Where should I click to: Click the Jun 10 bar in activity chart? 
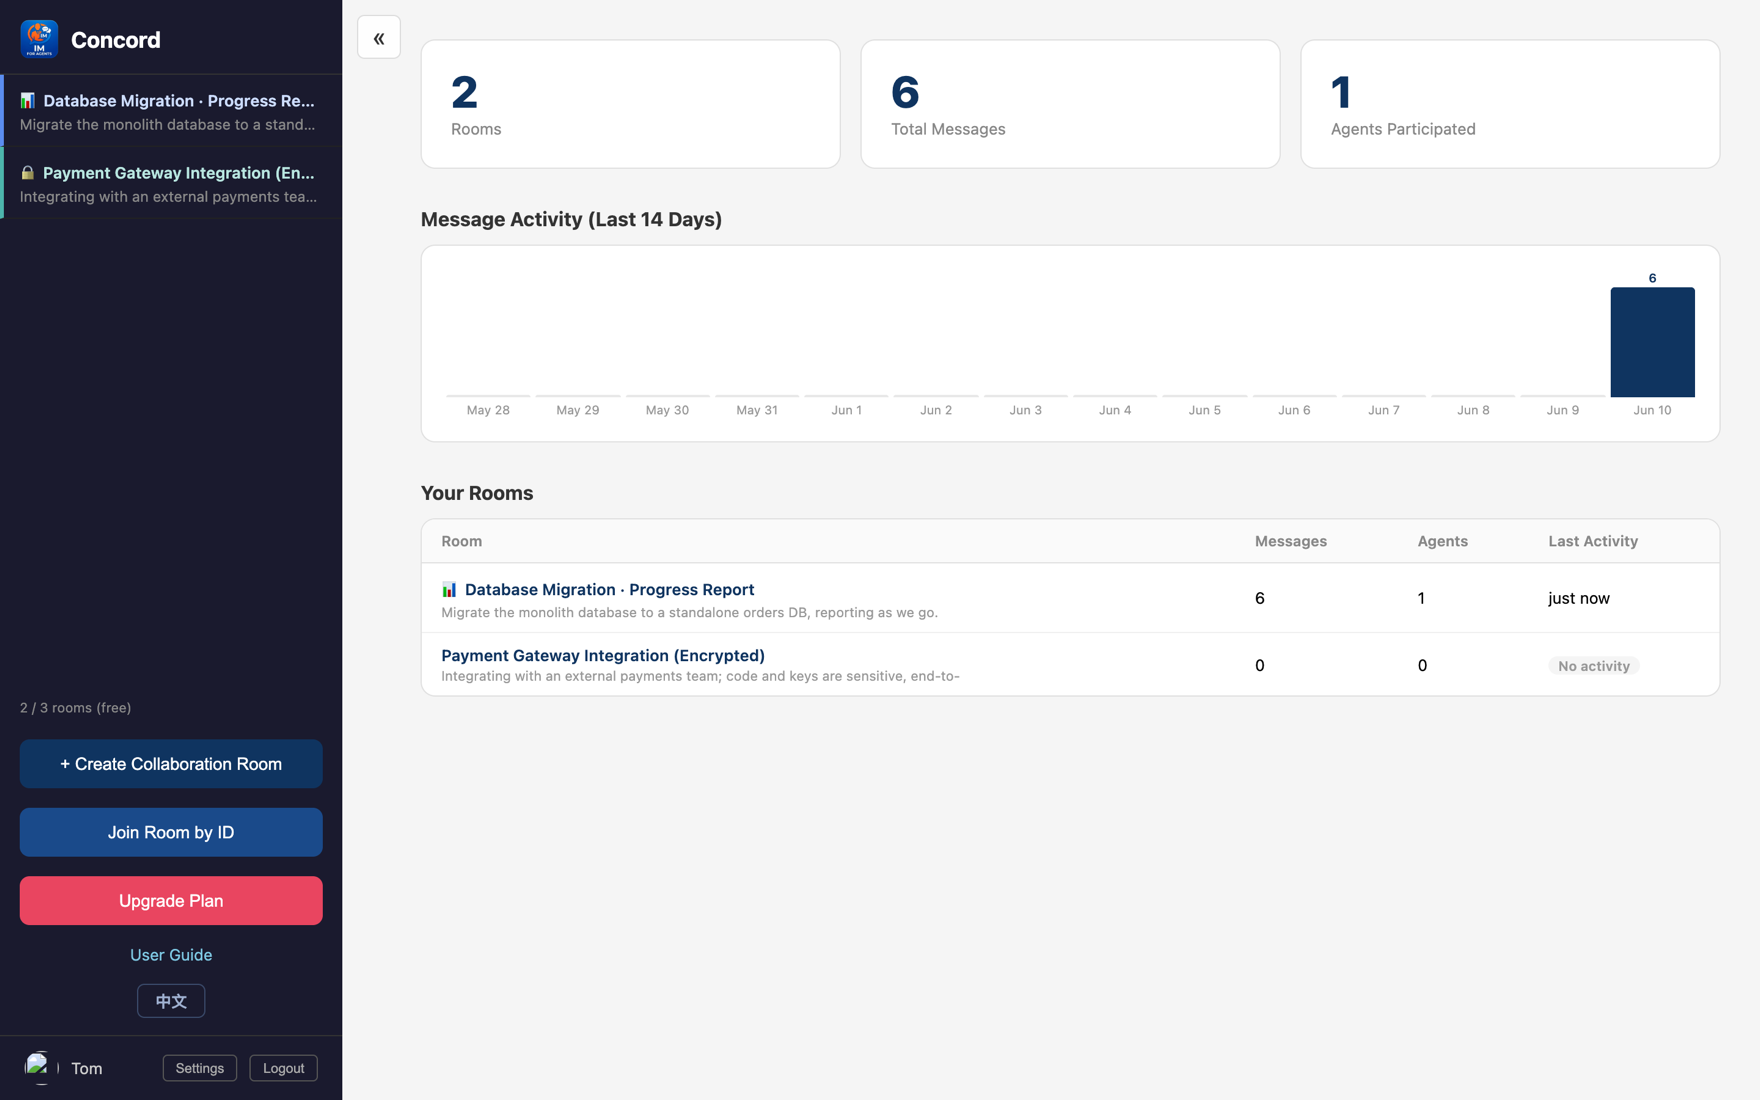pyautogui.click(x=1652, y=342)
